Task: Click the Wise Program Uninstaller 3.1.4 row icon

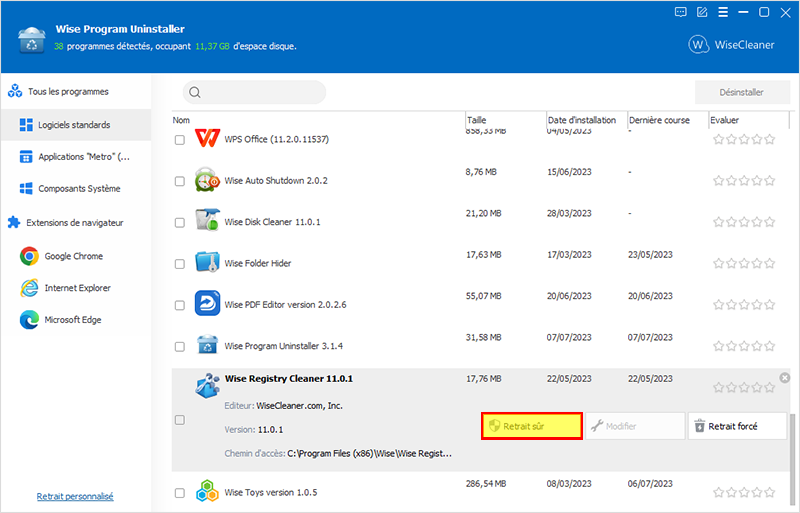Action: 207,345
